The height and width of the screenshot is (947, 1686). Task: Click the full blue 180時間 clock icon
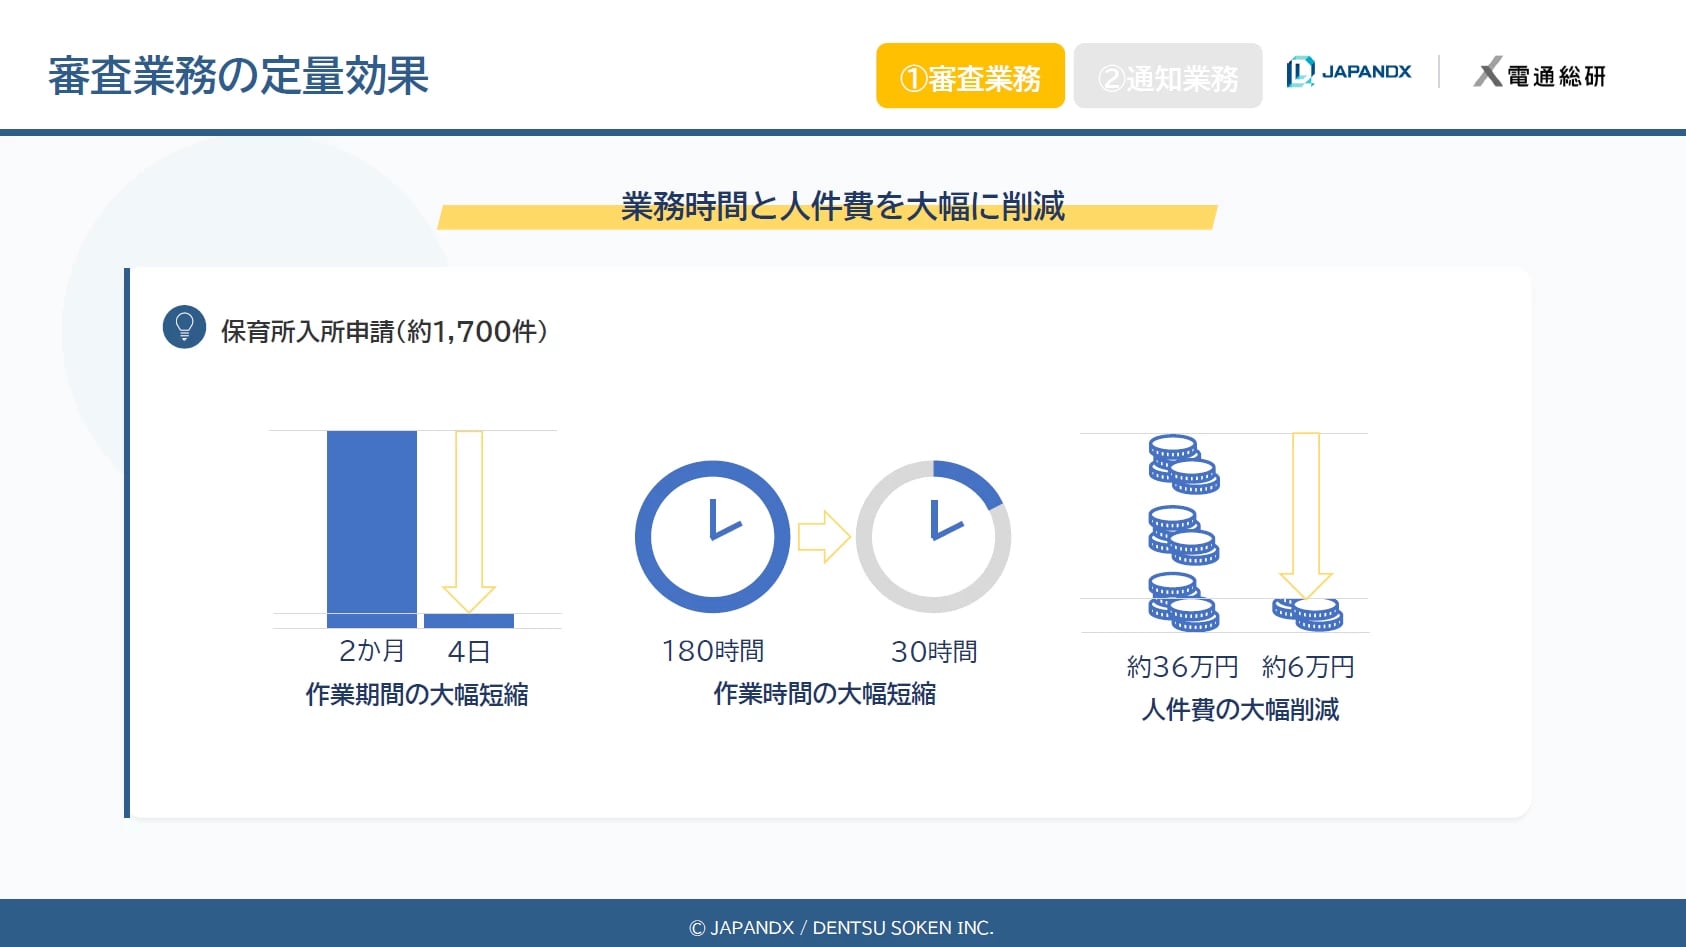(712, 537)
